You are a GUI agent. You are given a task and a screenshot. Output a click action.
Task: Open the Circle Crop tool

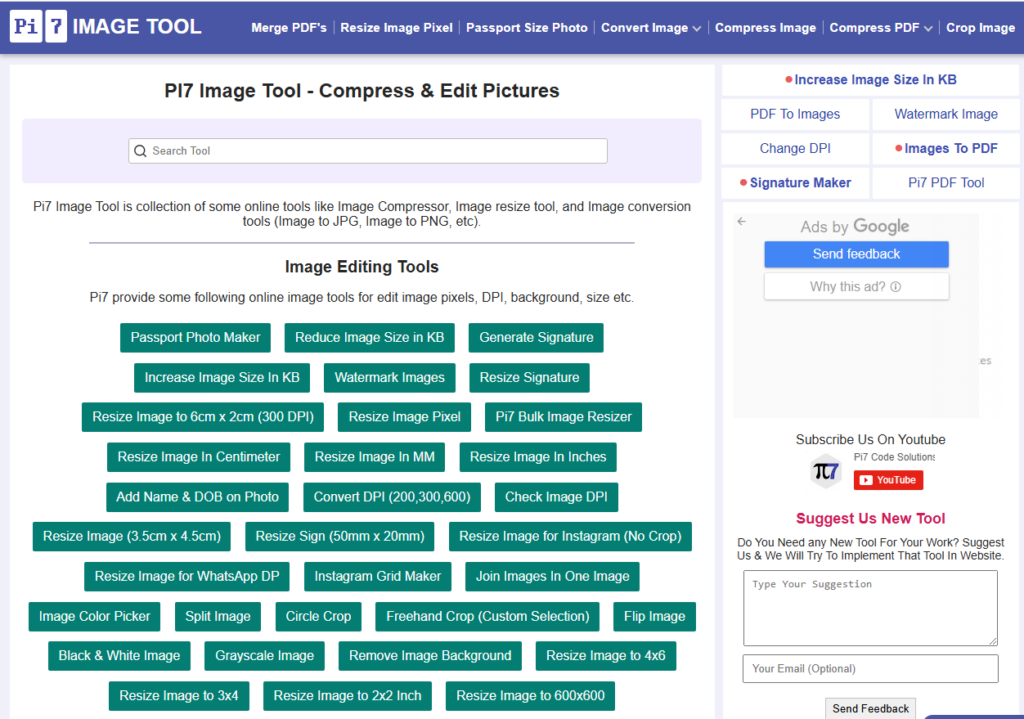[x=318, y=616]
